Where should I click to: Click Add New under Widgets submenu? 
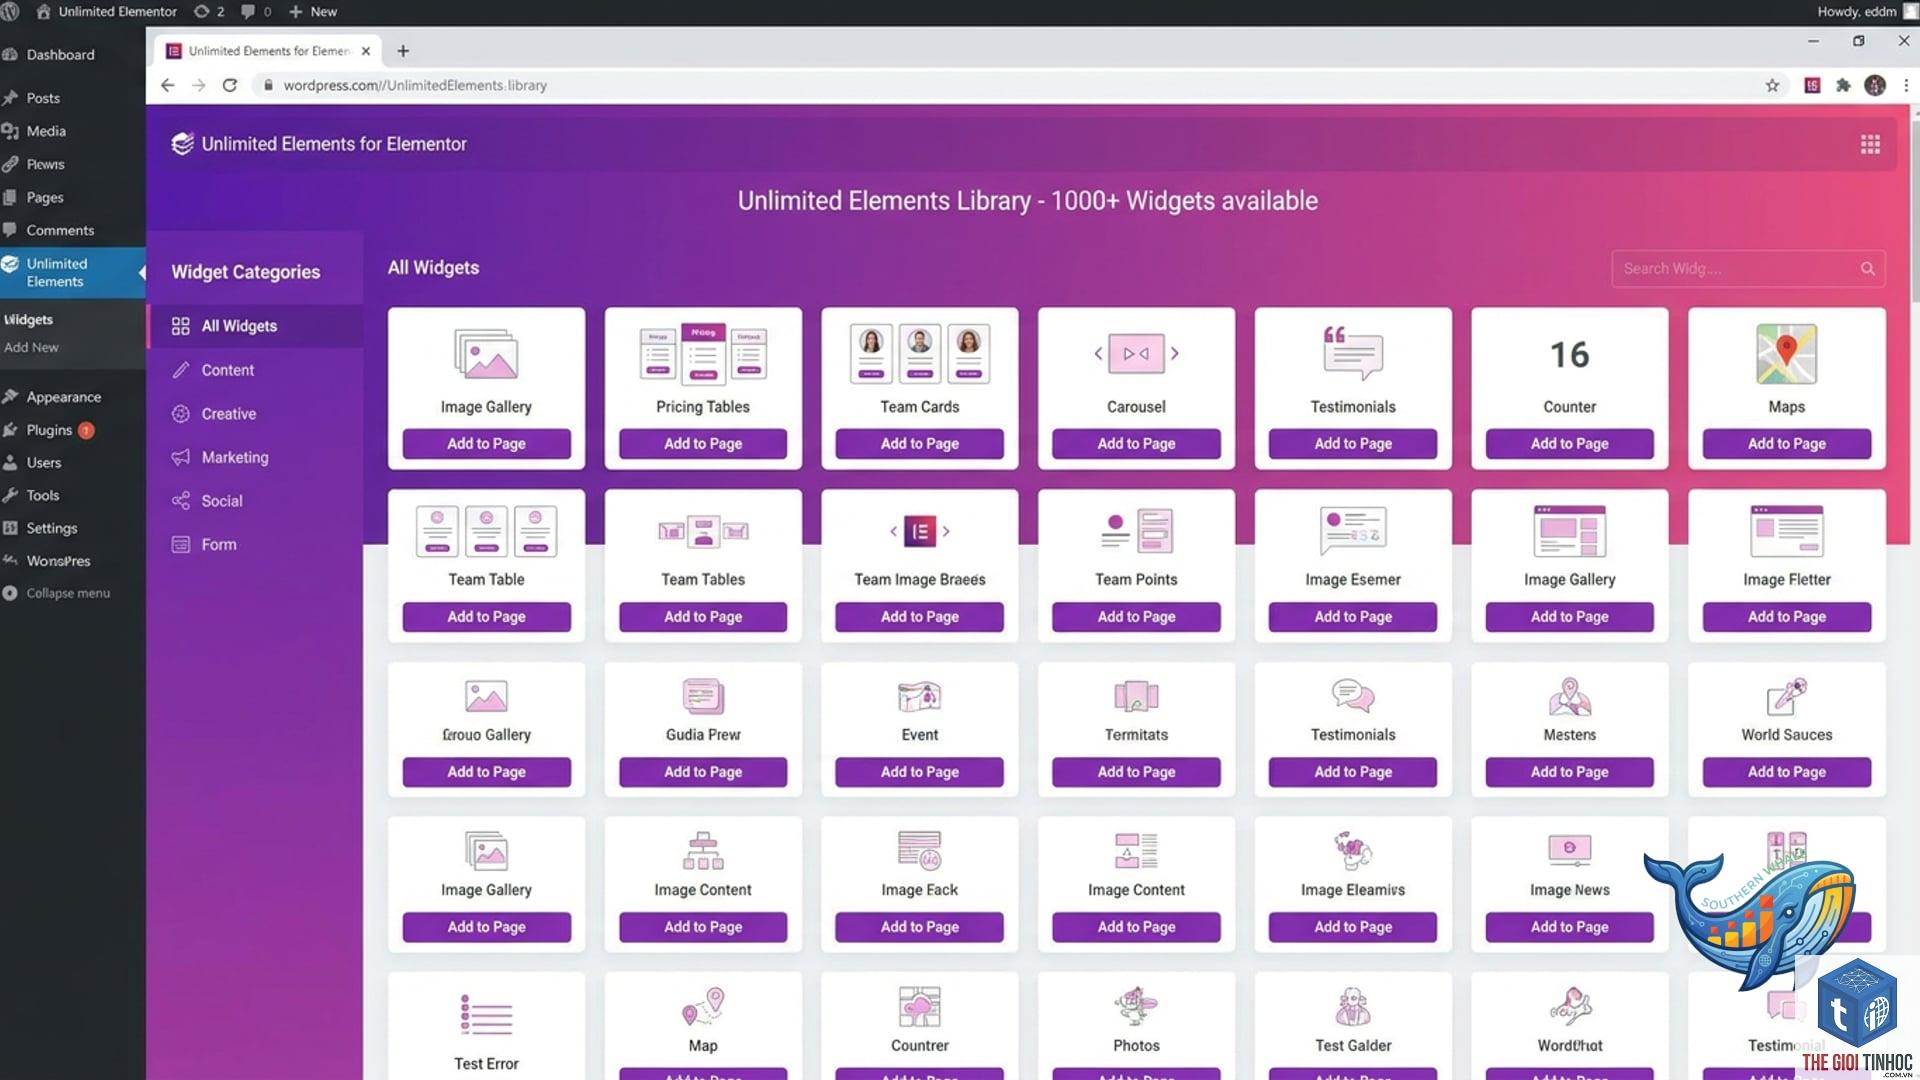point(31,347)
